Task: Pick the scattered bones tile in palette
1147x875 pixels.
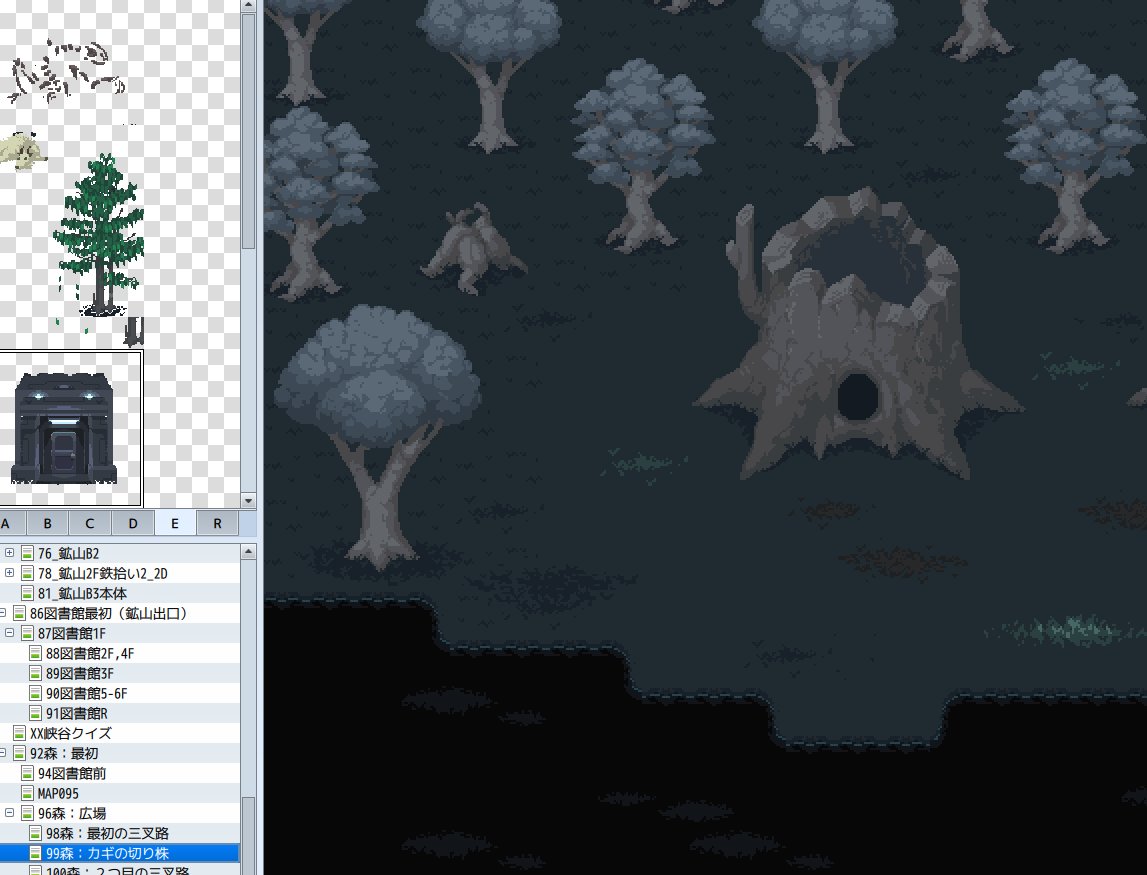Action: 66,72
